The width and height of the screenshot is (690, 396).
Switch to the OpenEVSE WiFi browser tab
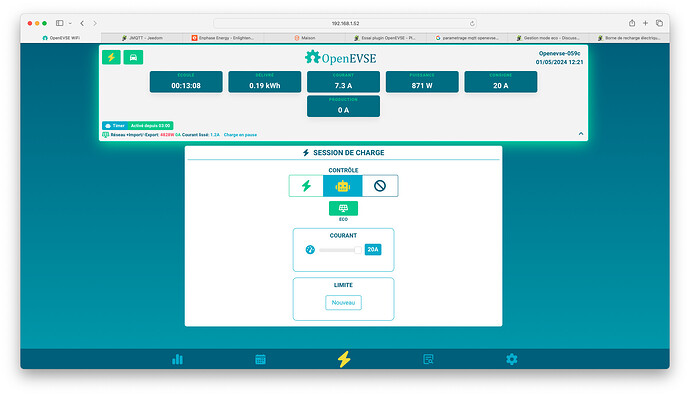(x=61, y=38)
